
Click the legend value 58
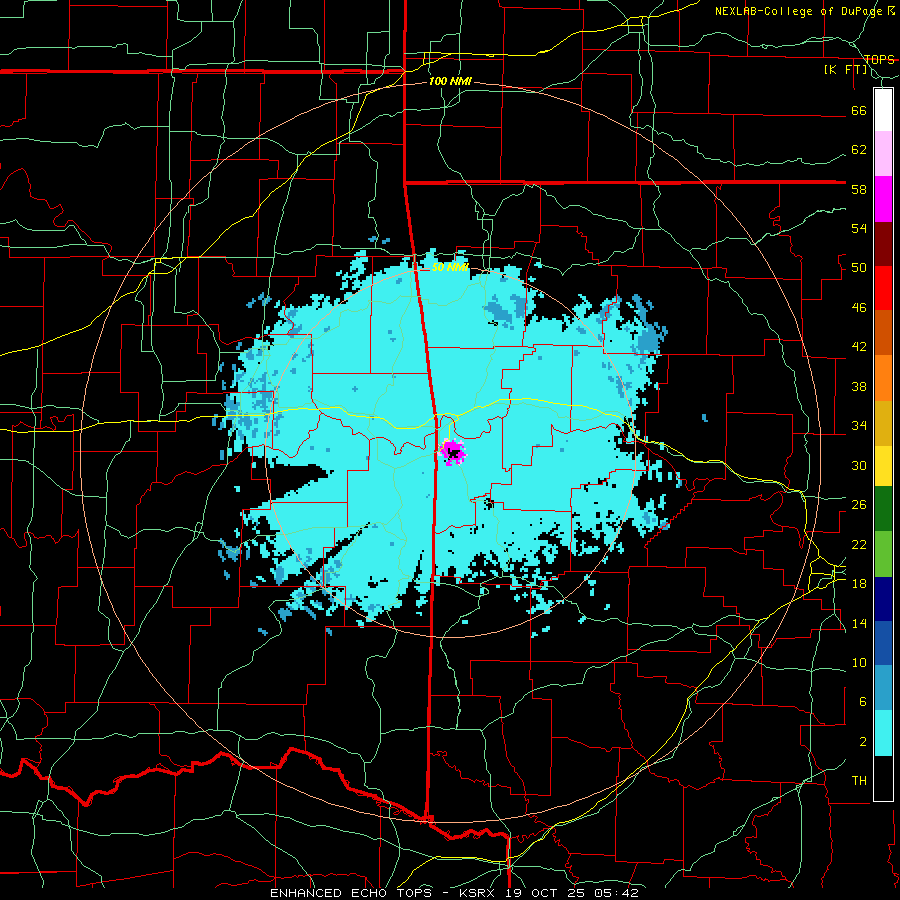point(859,189)
